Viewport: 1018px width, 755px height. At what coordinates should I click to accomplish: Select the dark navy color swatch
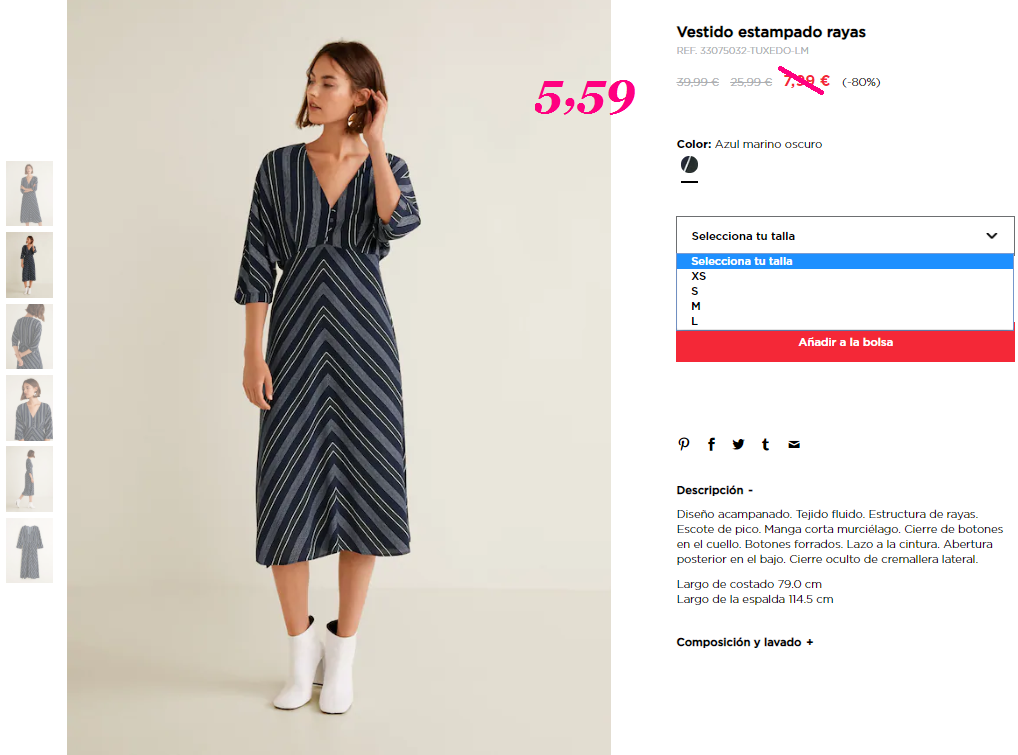[689, 165]
